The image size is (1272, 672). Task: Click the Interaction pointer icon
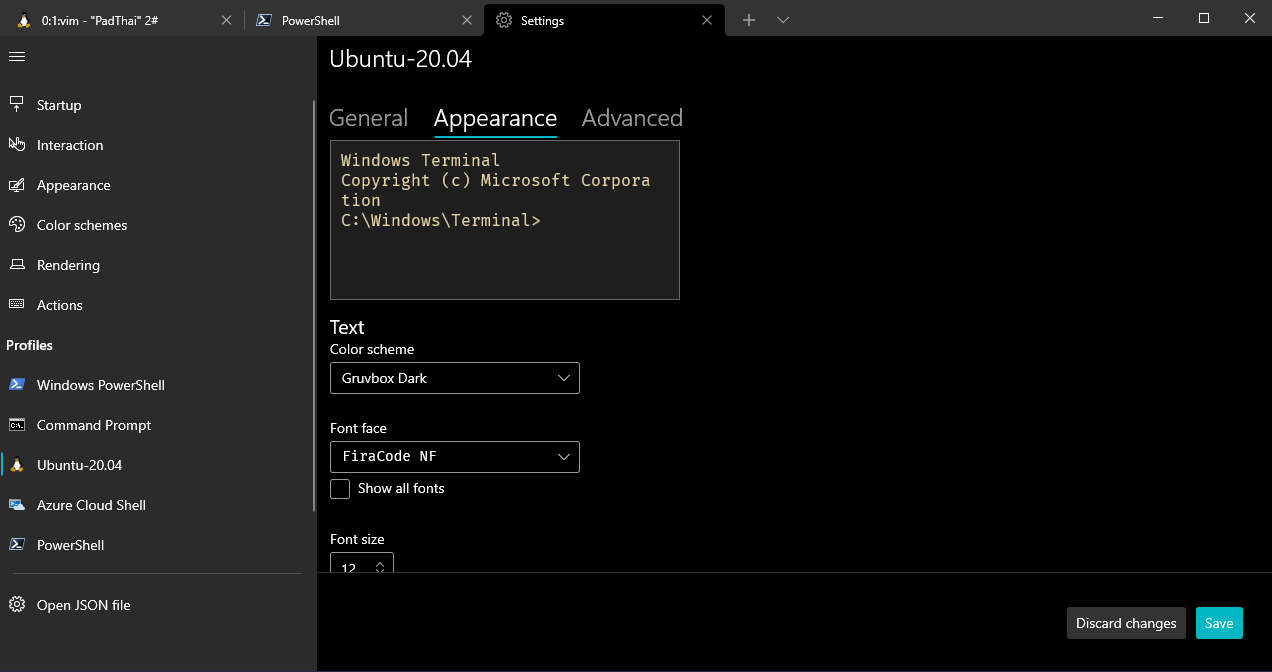(17, 144)
